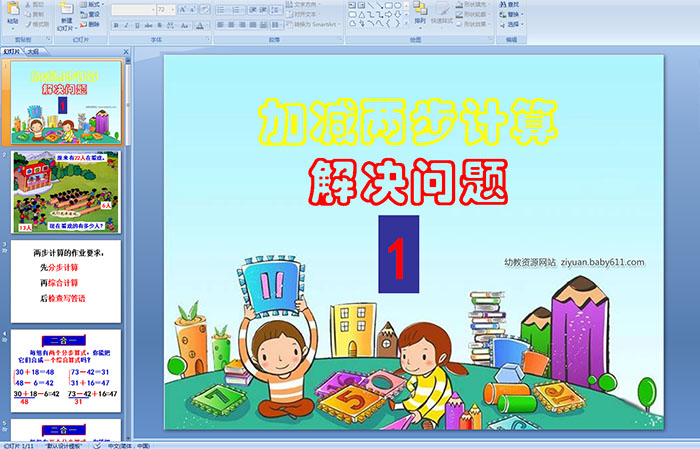Screen dimensions: 700x449
Task: Open the Paragraph group dialog launcher
Action: [340, 39]
